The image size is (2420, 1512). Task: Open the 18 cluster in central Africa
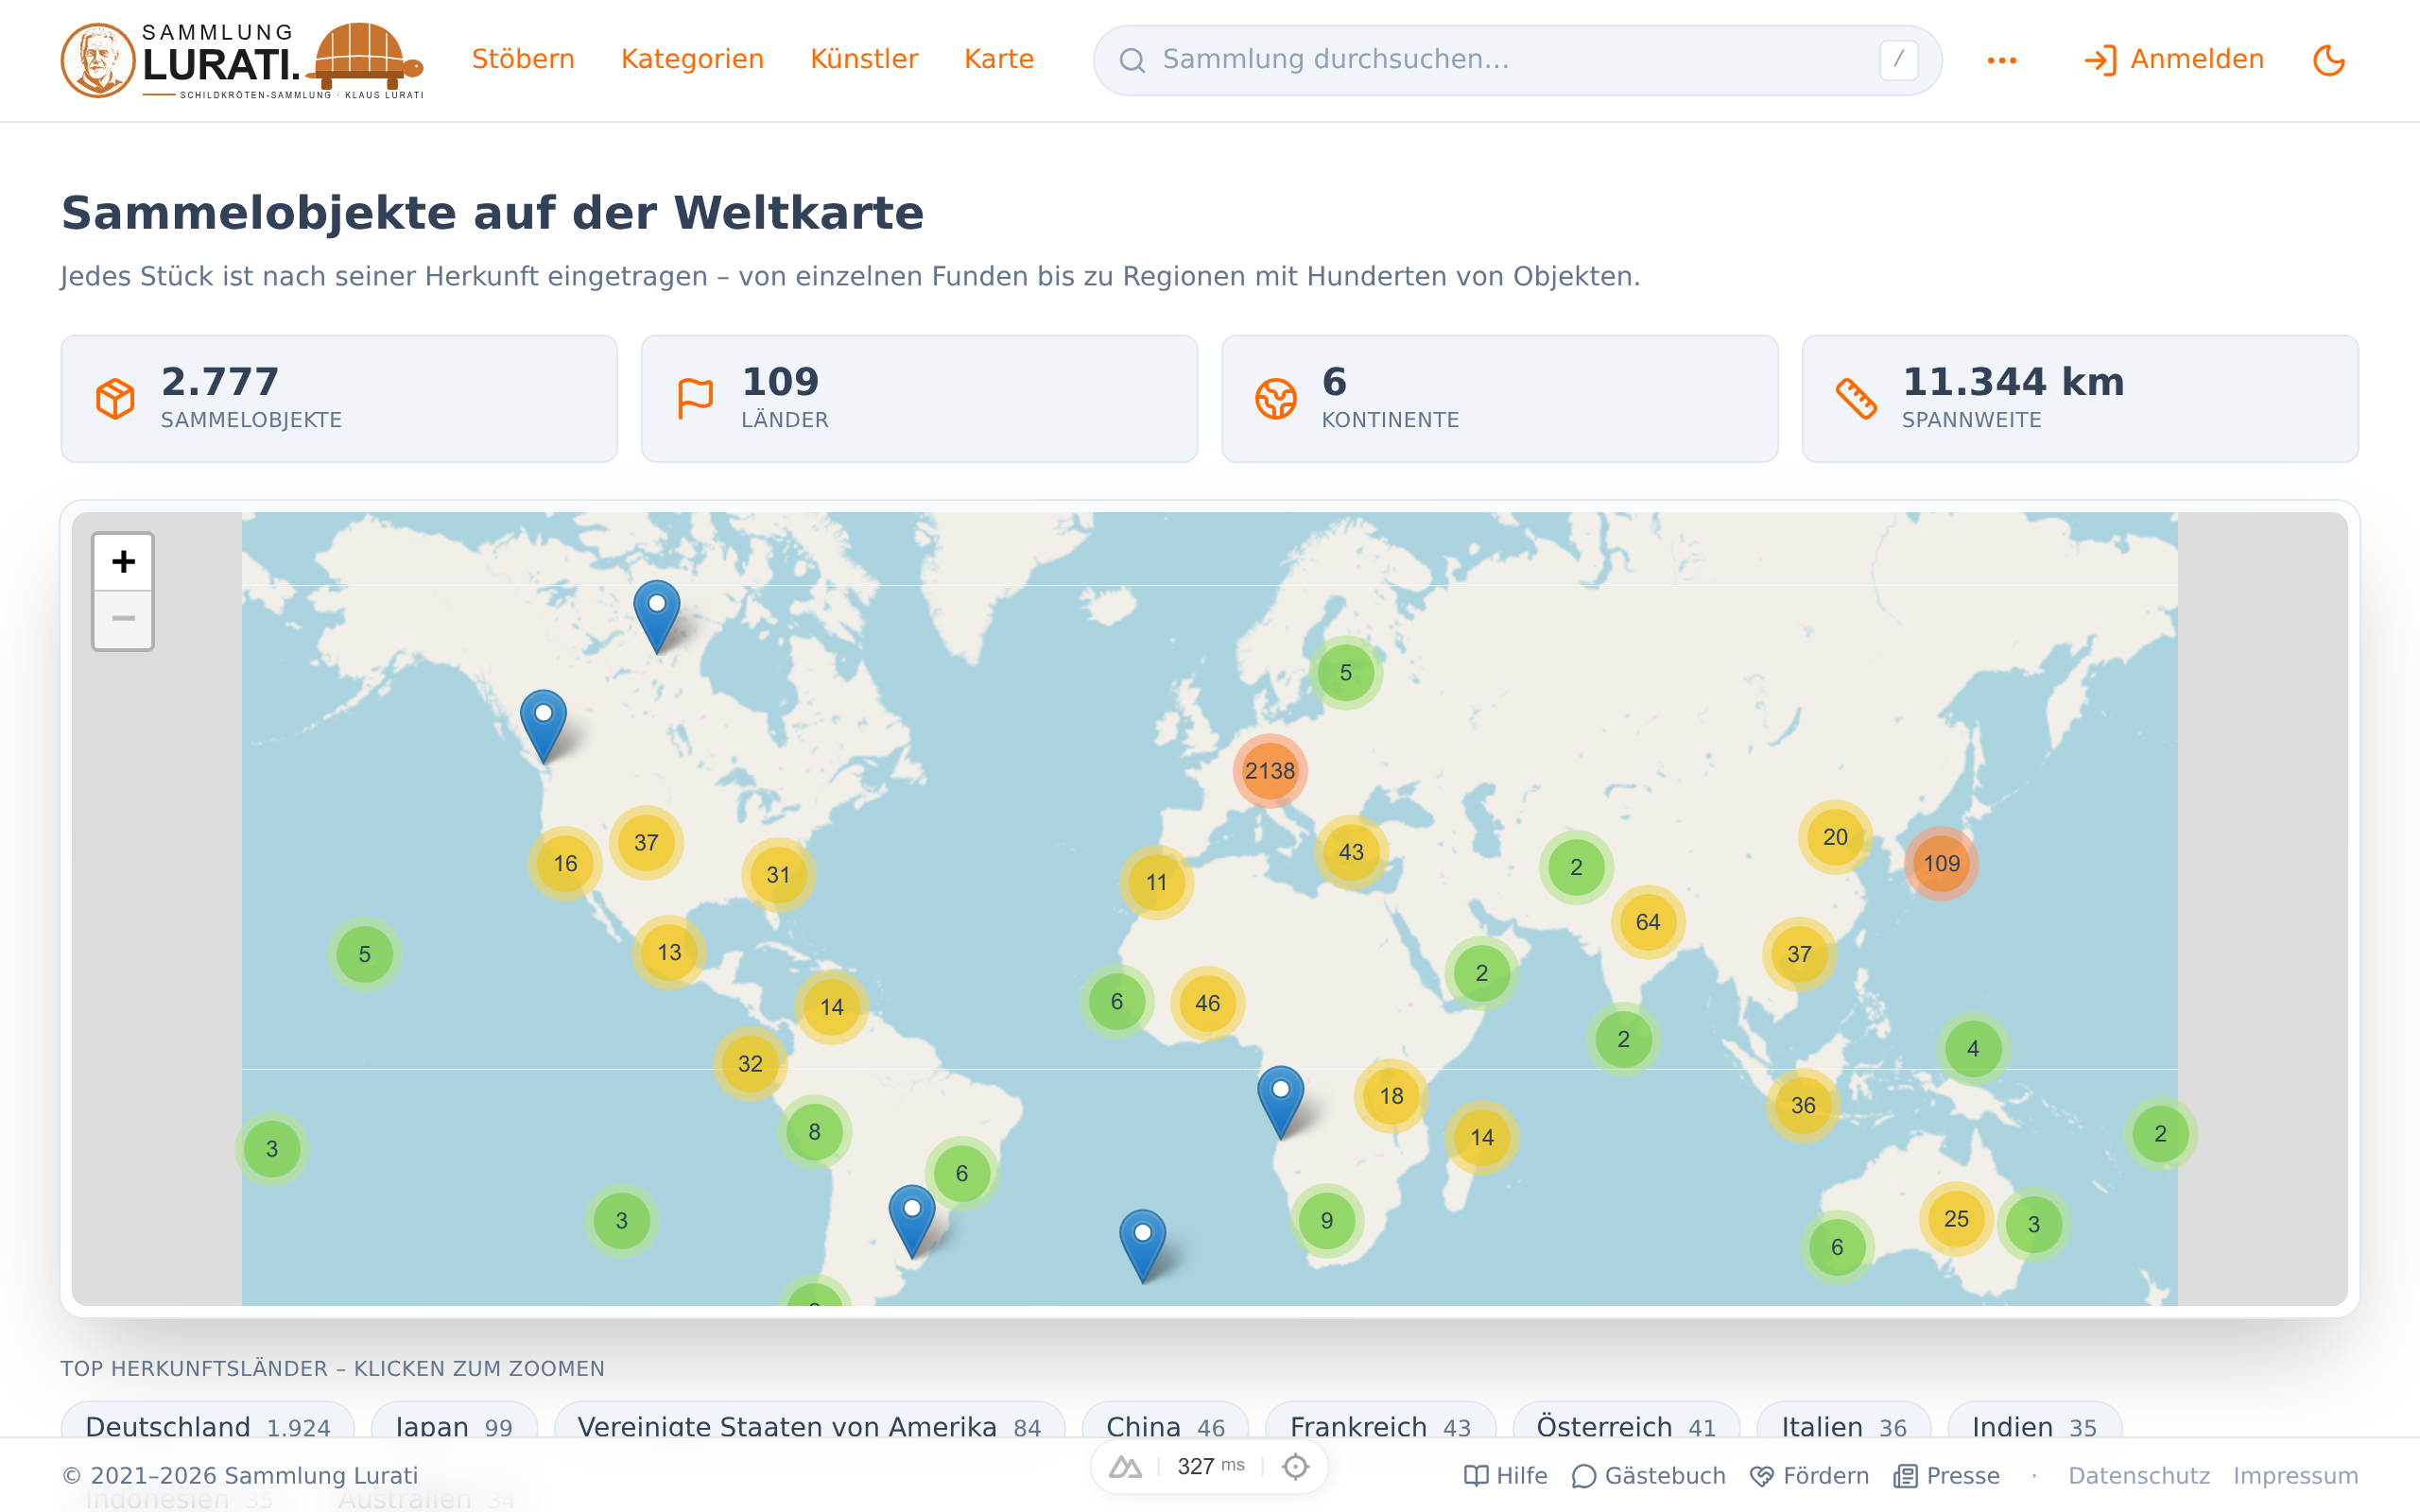1391,1096
